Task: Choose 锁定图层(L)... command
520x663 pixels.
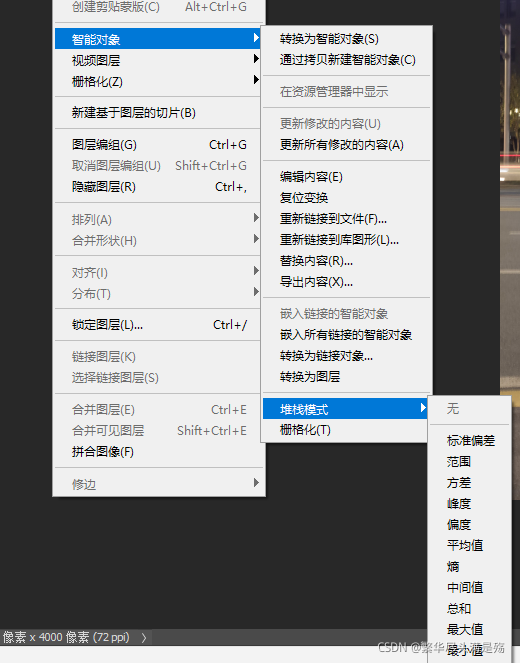Action: point(158,325)
